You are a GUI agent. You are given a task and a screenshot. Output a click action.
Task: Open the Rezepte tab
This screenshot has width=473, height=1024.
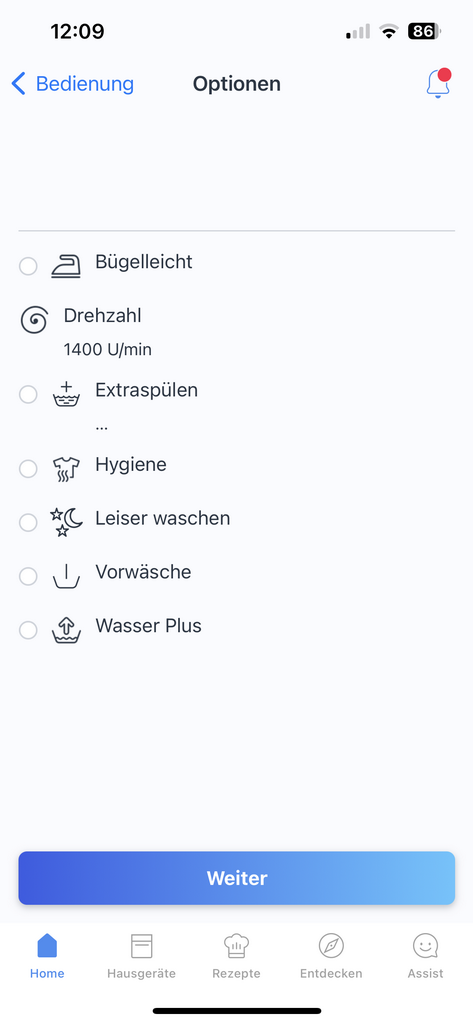(236, 956)
